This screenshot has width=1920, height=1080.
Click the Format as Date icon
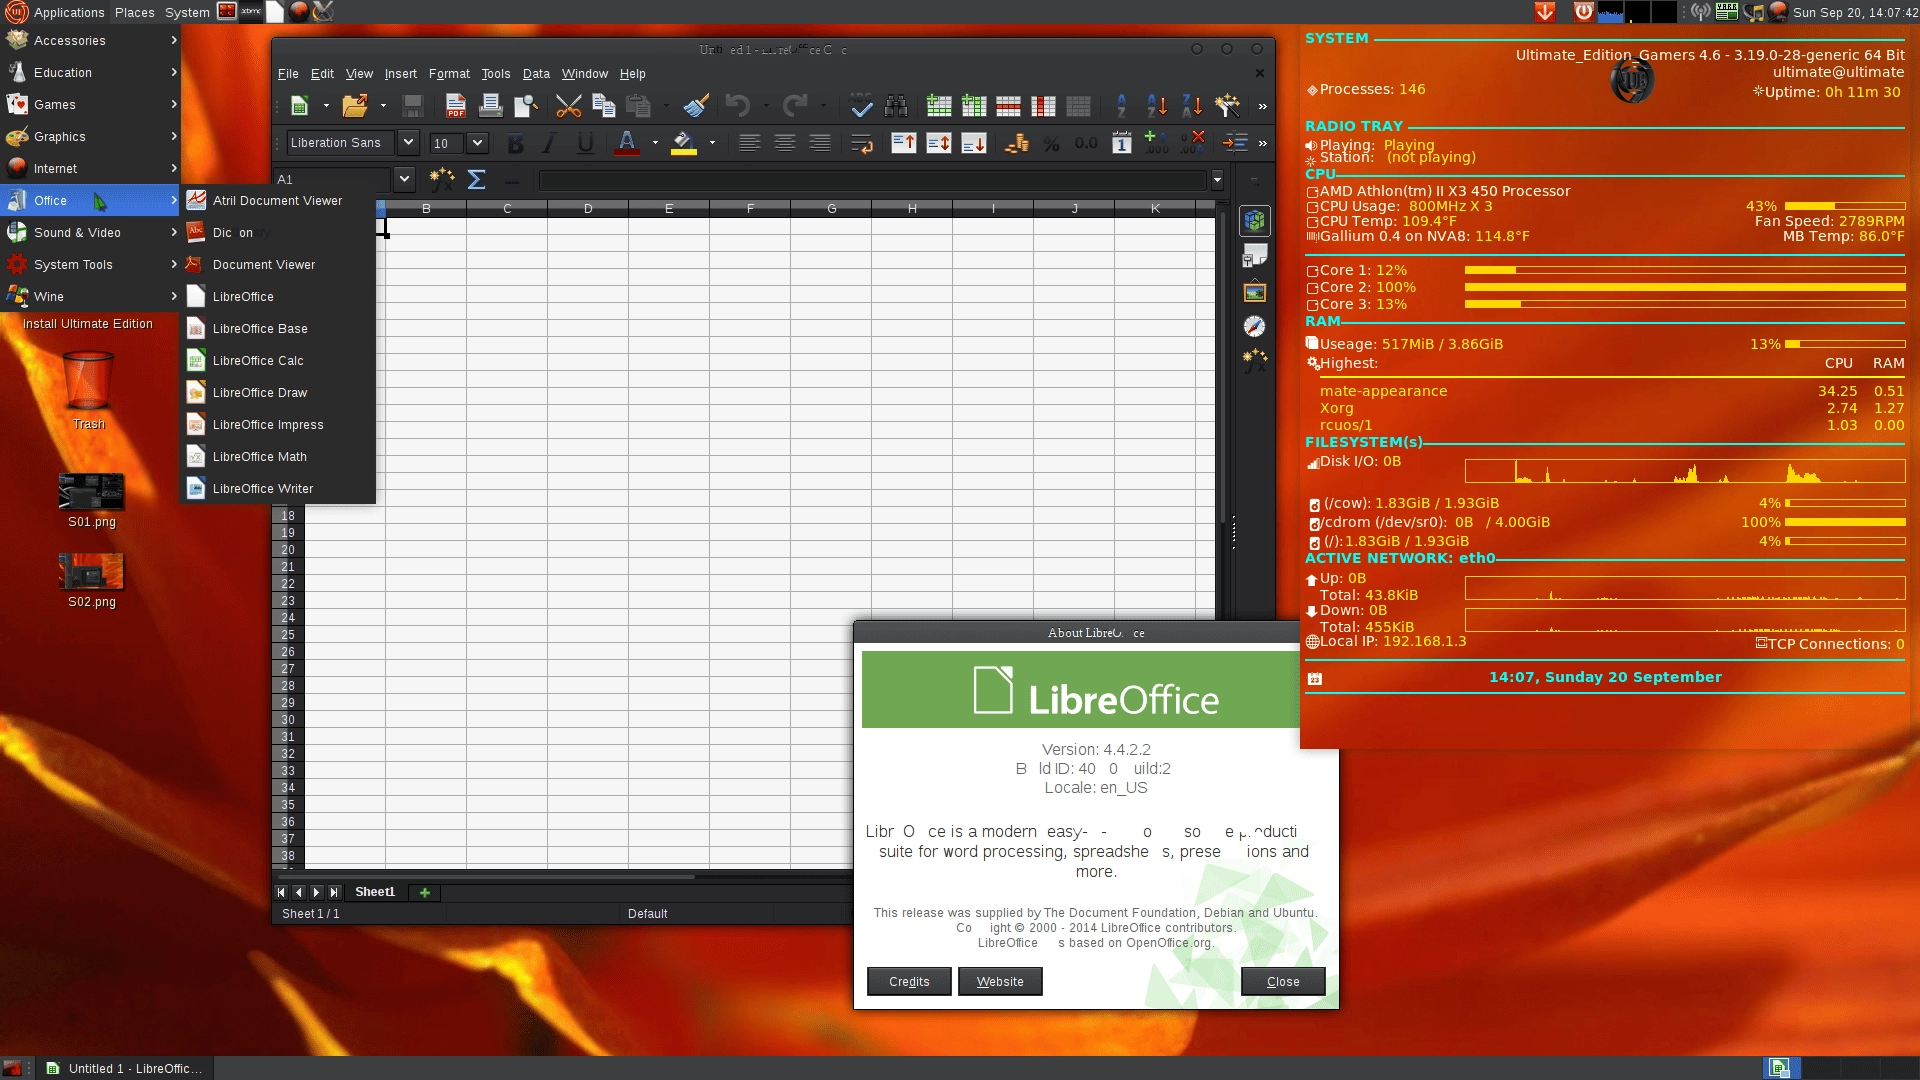tap(1121, 143)
